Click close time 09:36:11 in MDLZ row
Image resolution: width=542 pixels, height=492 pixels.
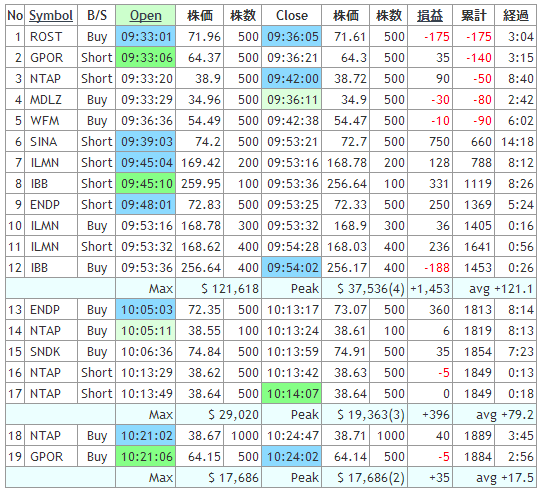(292, 100)
